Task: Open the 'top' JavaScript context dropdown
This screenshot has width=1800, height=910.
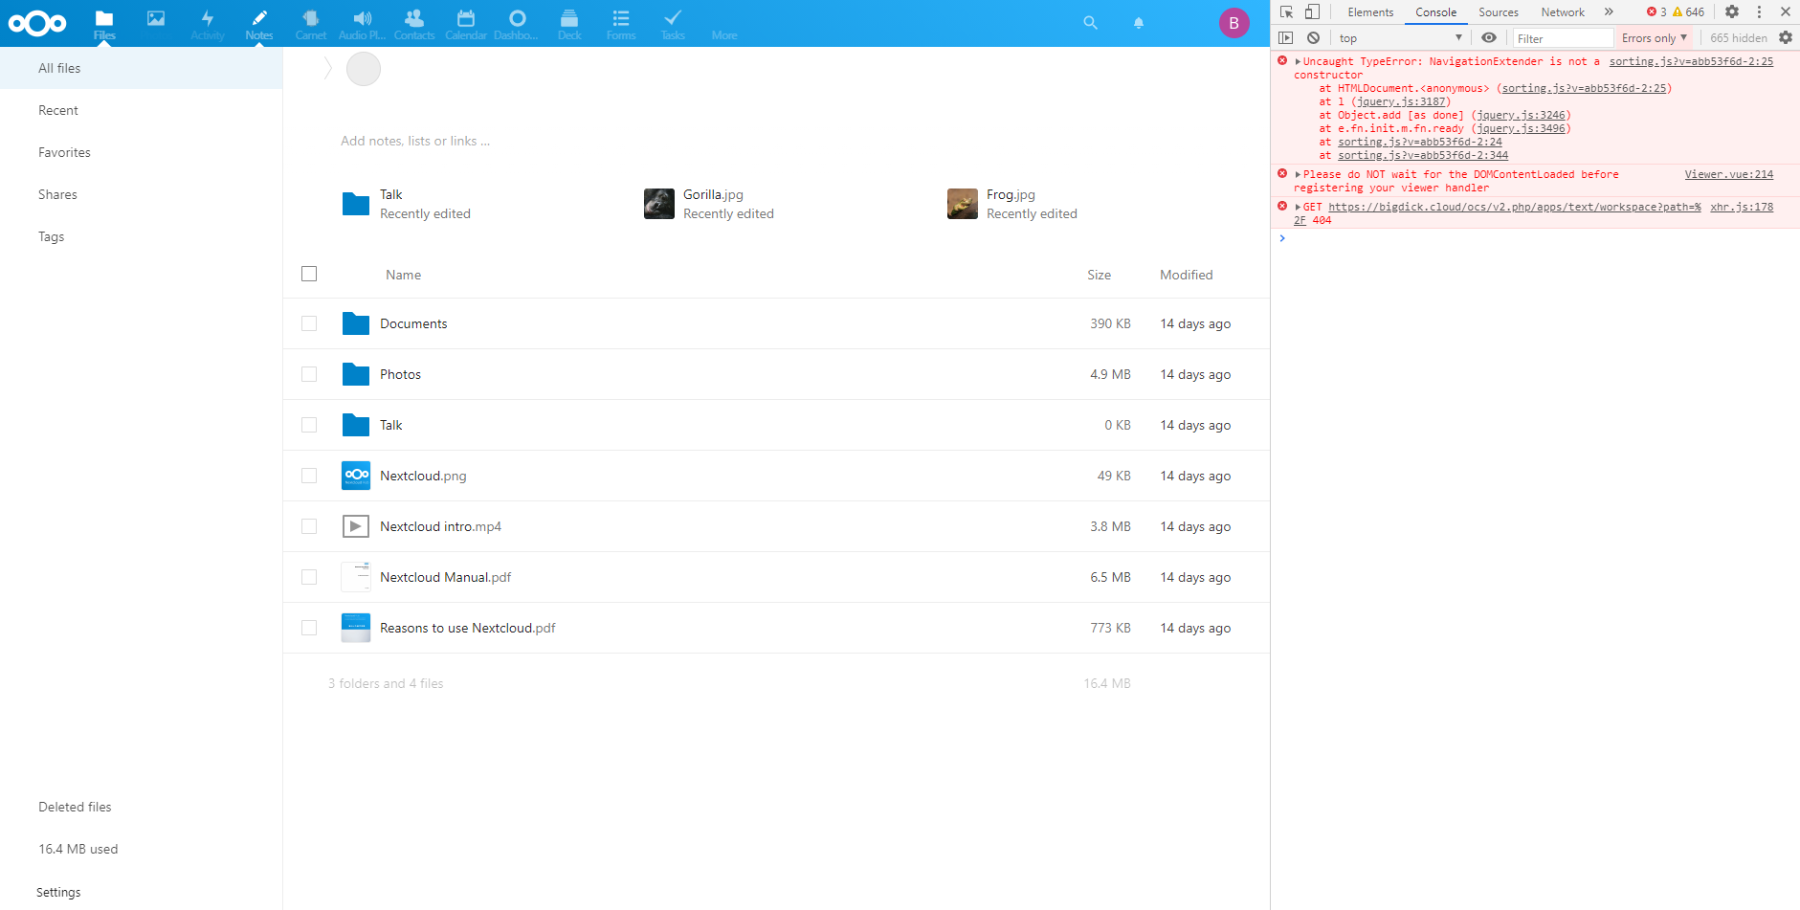Action: [1400, 38]
